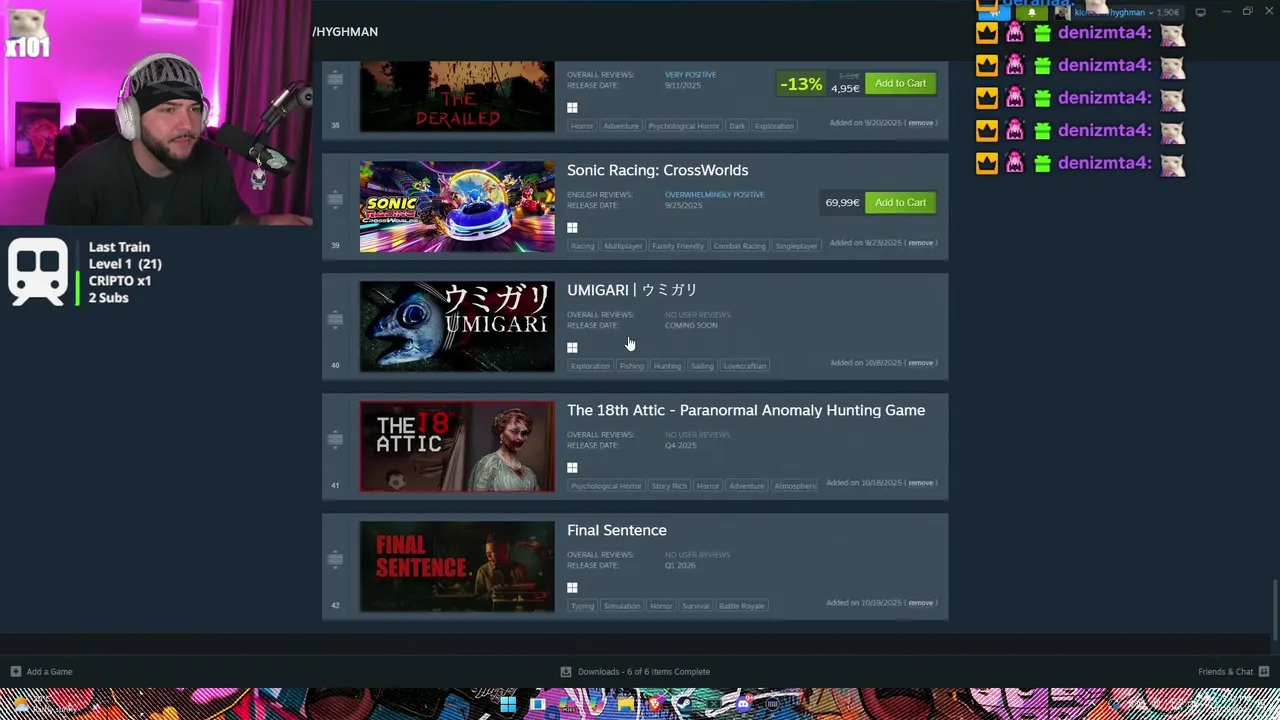
Task: Switch to Steam from the taskbar
Action: coord(684,704)
